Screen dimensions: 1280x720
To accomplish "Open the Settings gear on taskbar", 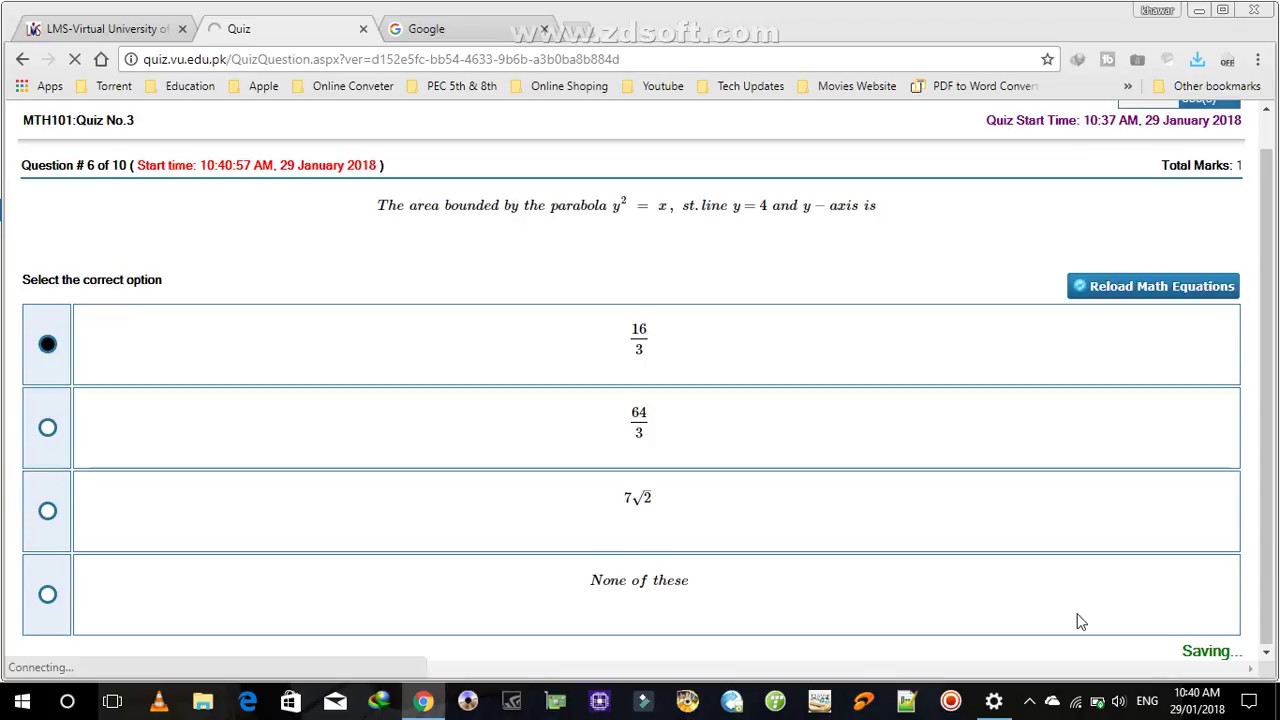I will pos(993,701).
